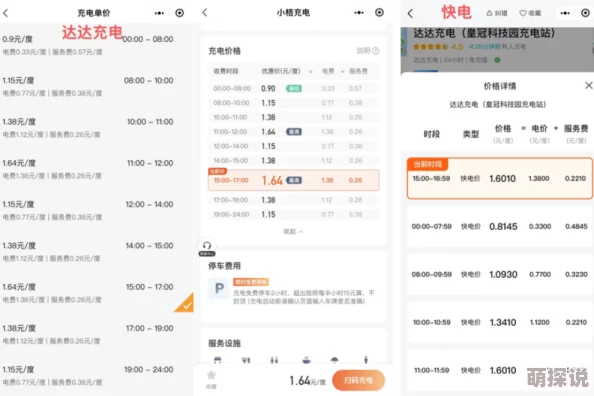Select the highlighted 15:00-17:00 row in 小桔充电
Viewport: 594px width, 396px height.
coord(294,180)
